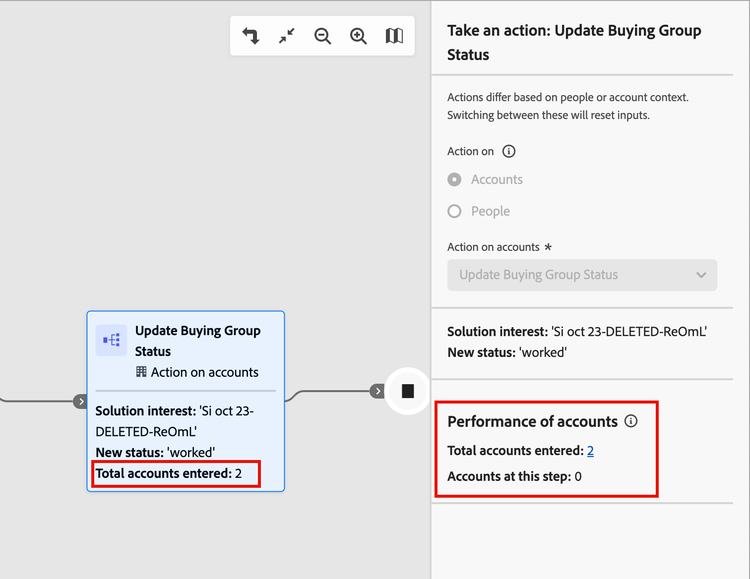The height and width of the screenshot is (579, 750).
Task: Click 'Accounts at this step: 0' text
Action: [514, 477]
